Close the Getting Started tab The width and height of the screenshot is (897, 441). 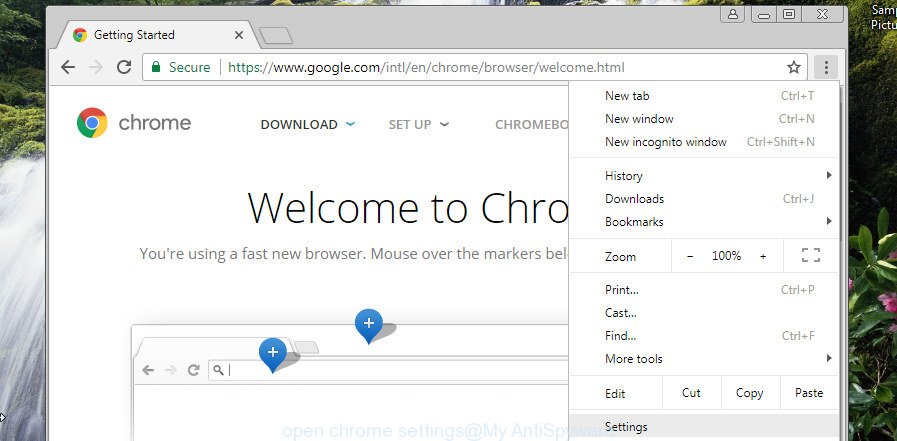click(239, 35)
